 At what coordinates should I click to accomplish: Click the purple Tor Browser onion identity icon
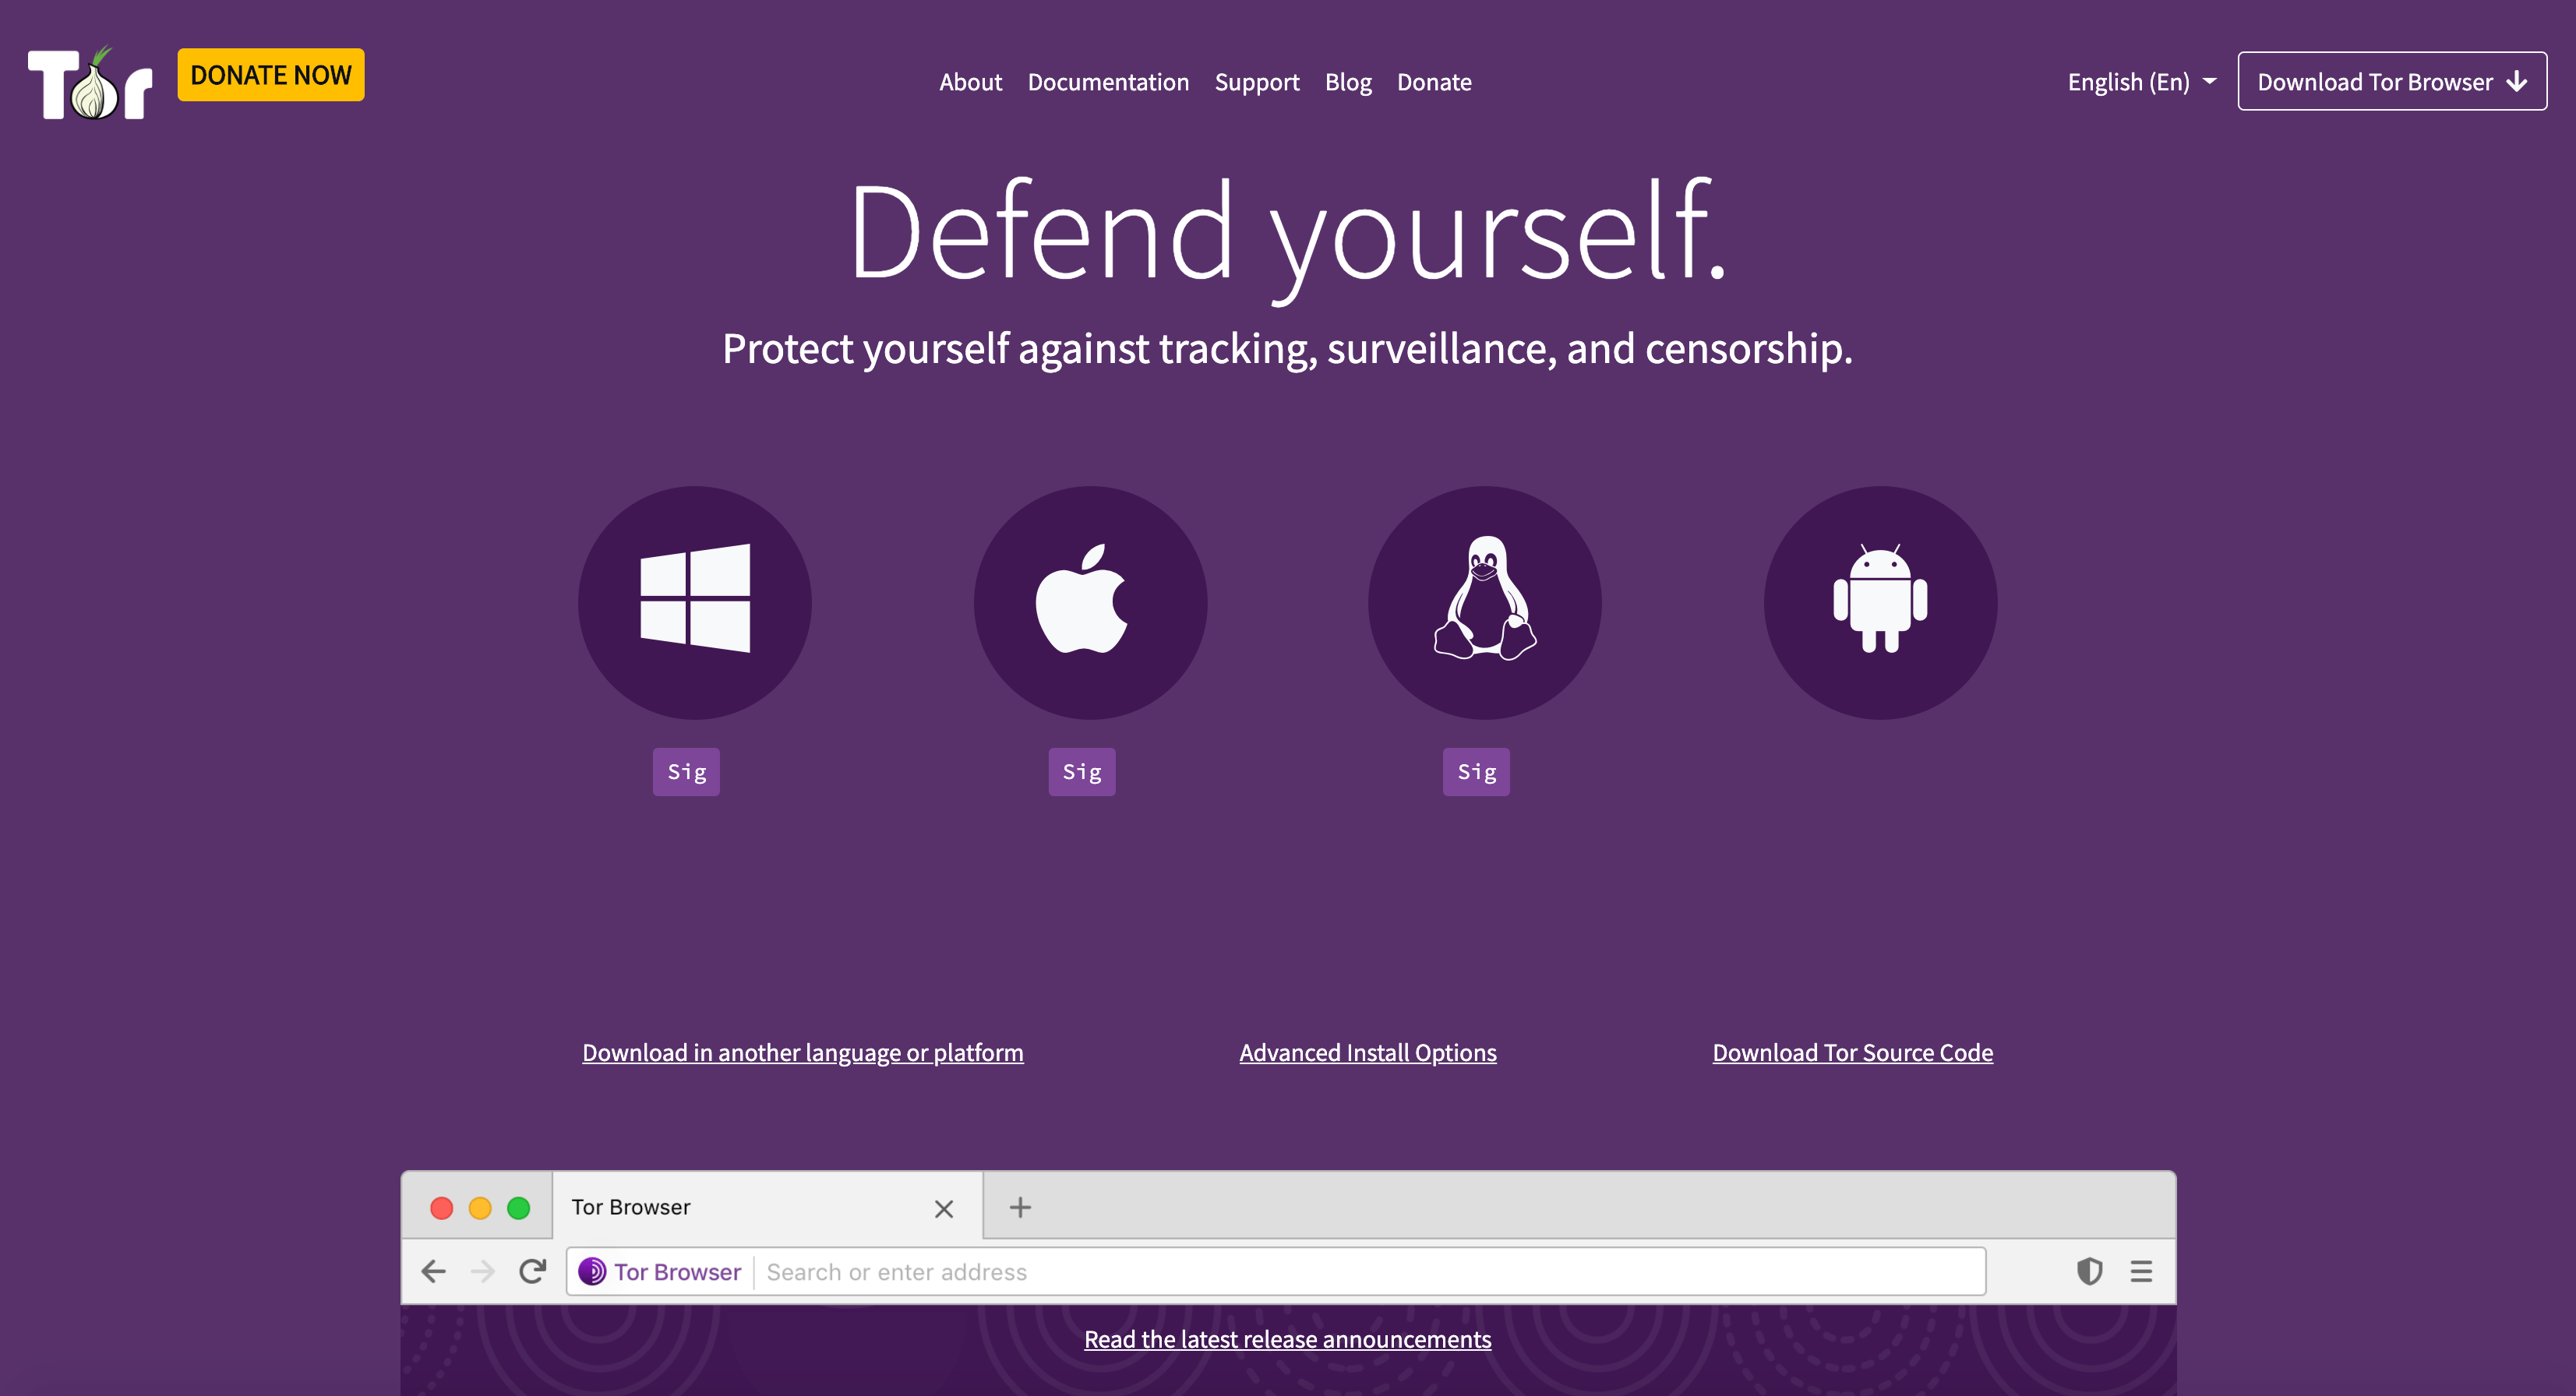click(x=592, y=1272)
